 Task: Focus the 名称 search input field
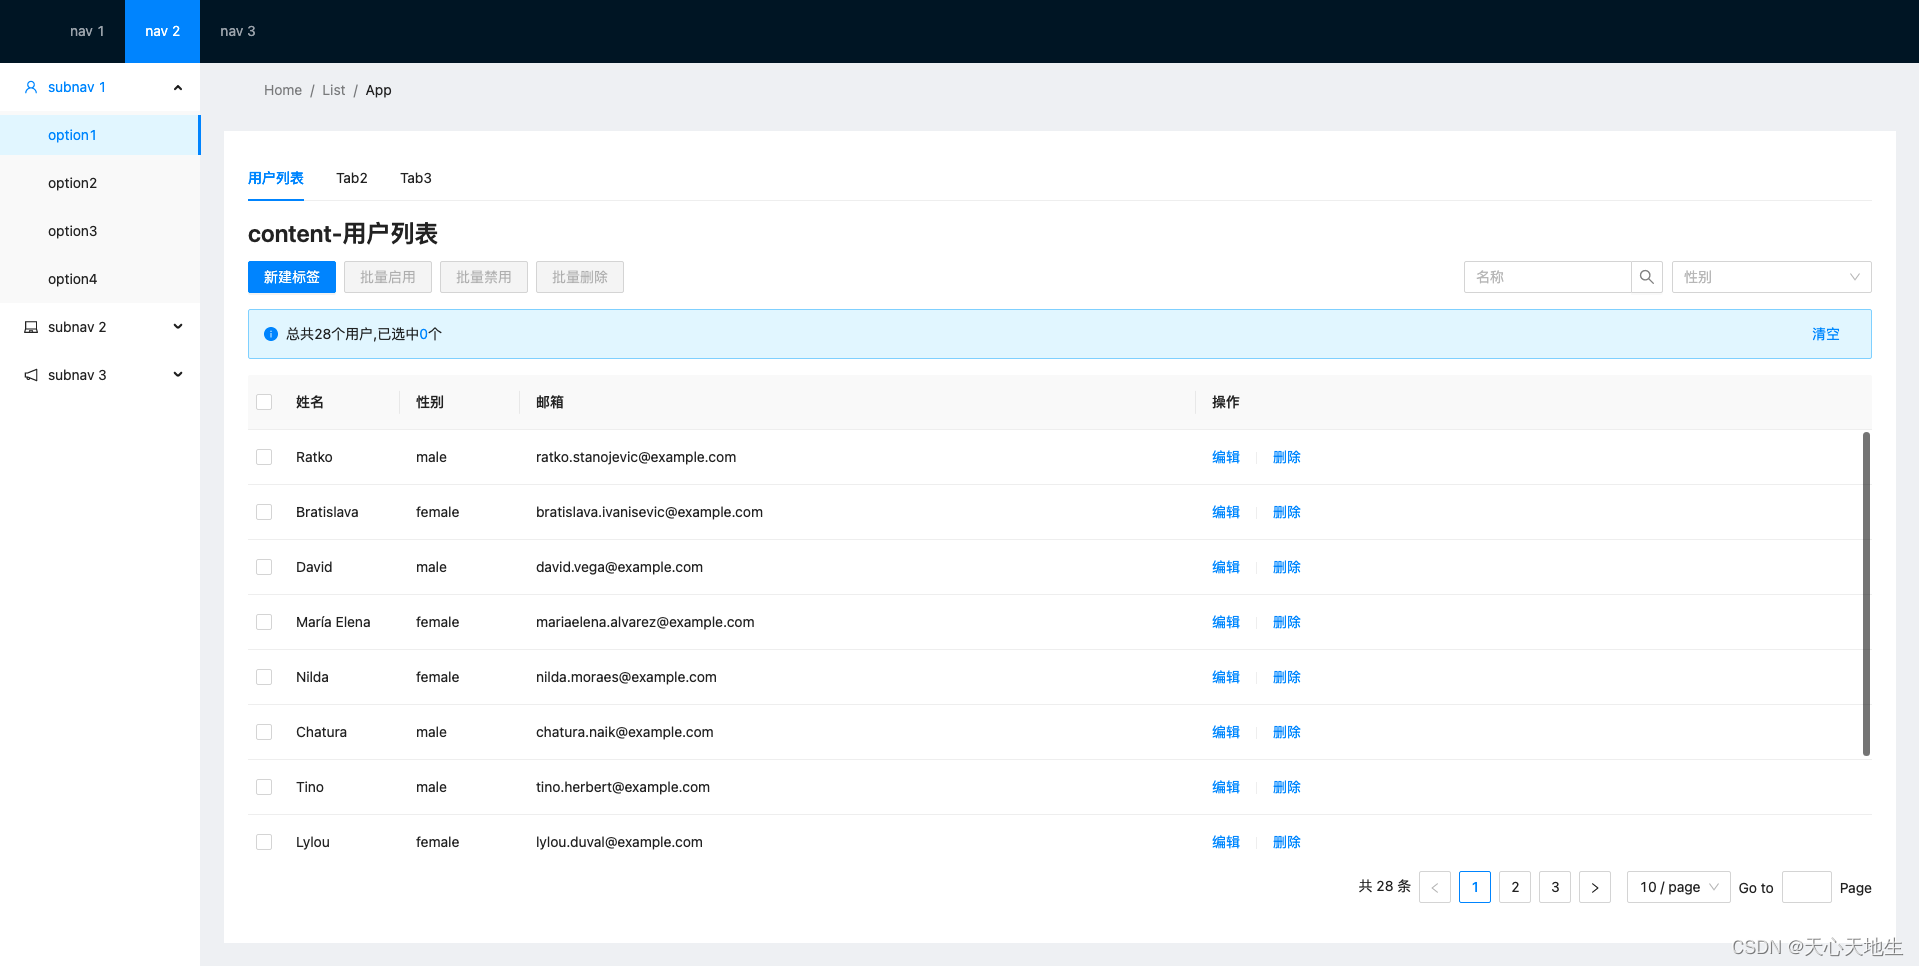point(1548,277)
